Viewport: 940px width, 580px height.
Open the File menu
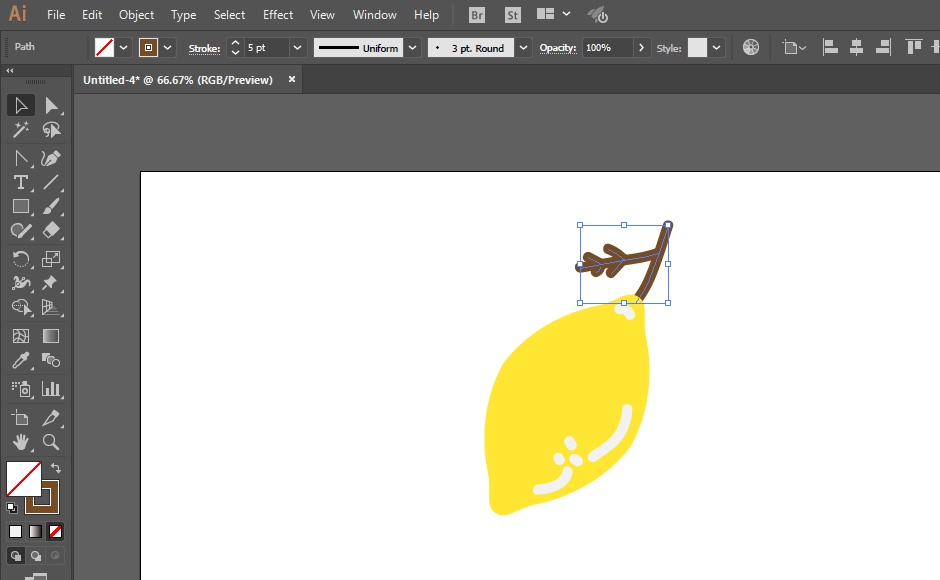coord(56,14)
